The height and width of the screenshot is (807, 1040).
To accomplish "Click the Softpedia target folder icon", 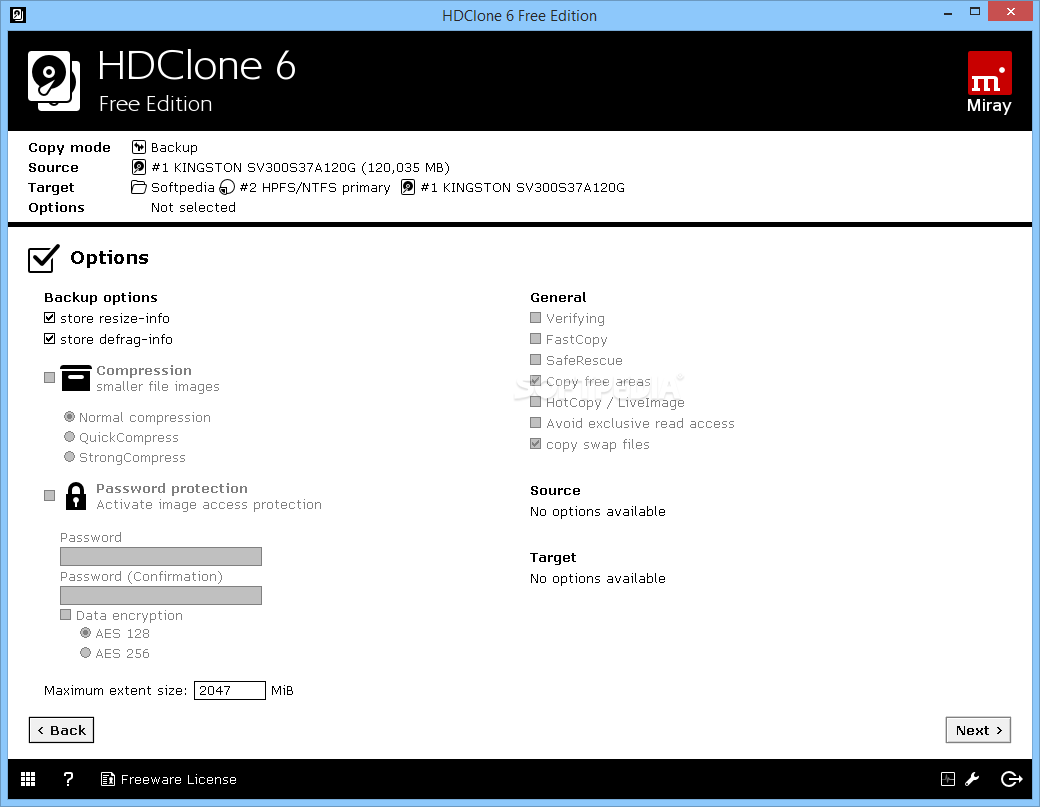I will click(x=139, y=188).
